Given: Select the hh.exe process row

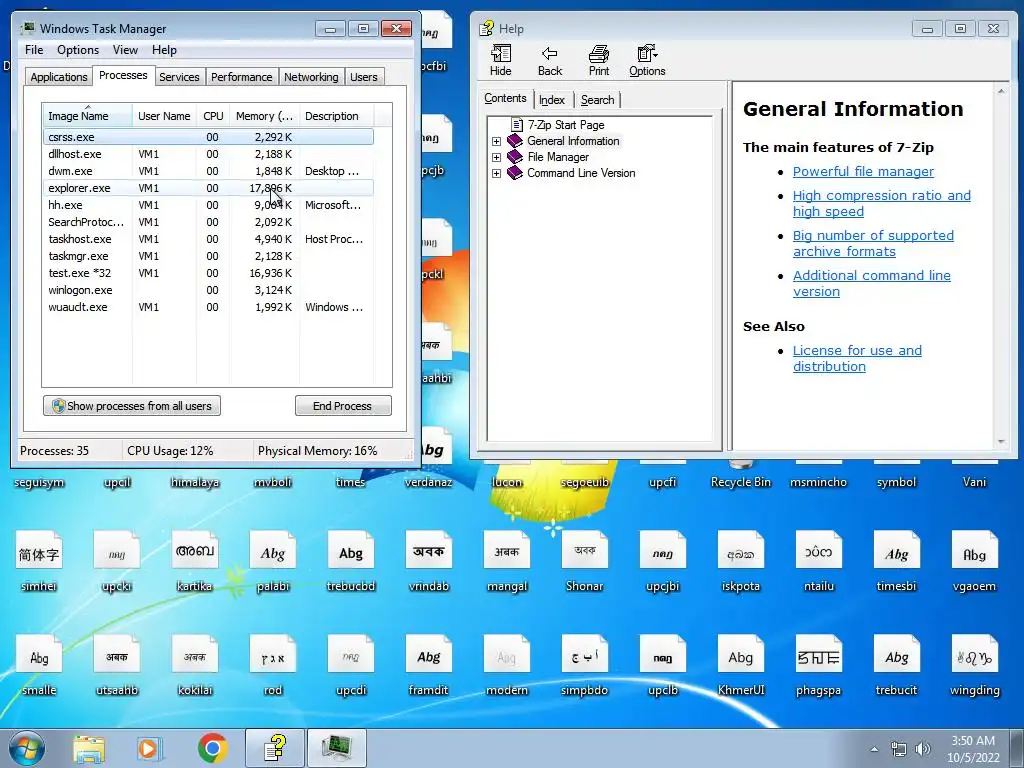Looking at the screenshot, I should 208,205.
